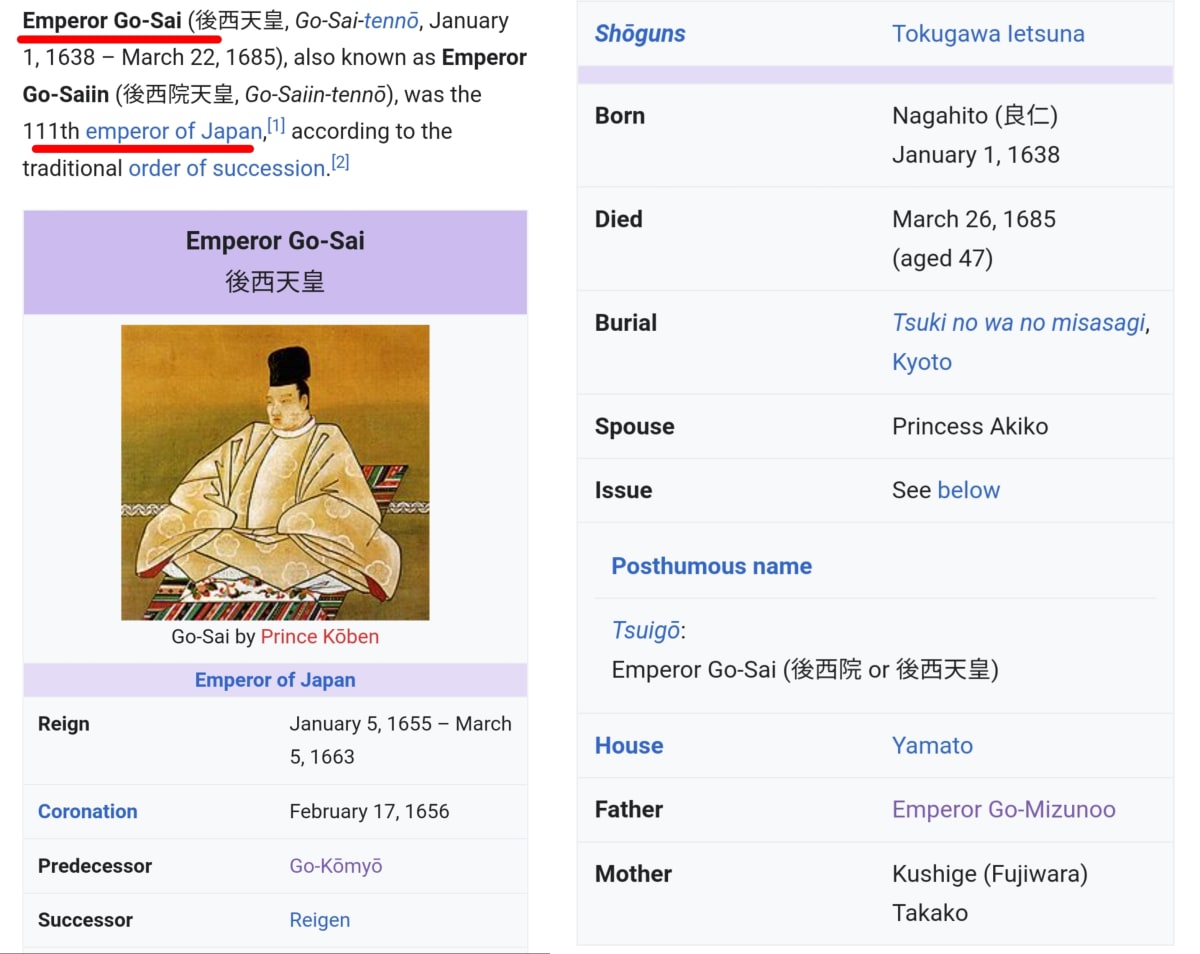Go to predecessor Go-Kōmyō
Screen dimensions: 1200x954
pyautogui.click(x=336, y=866)
